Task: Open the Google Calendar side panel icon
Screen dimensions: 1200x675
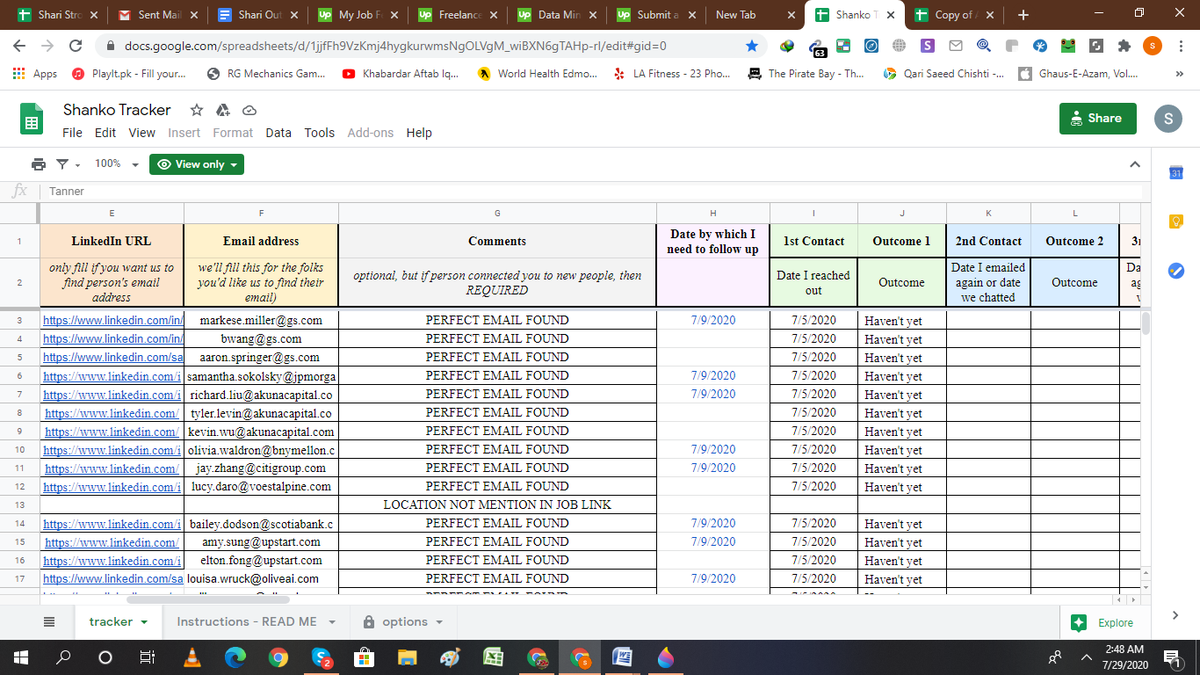Action: (x=1176, y=175)
